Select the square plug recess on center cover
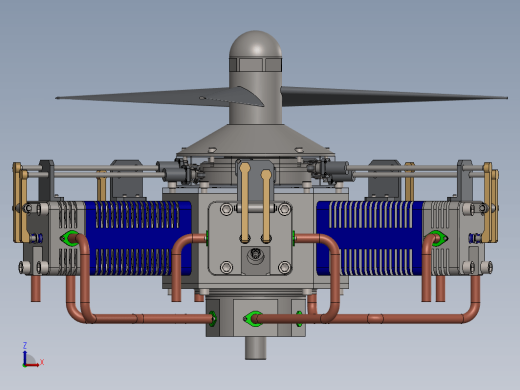The image size is (520, 390). (255, 260)
